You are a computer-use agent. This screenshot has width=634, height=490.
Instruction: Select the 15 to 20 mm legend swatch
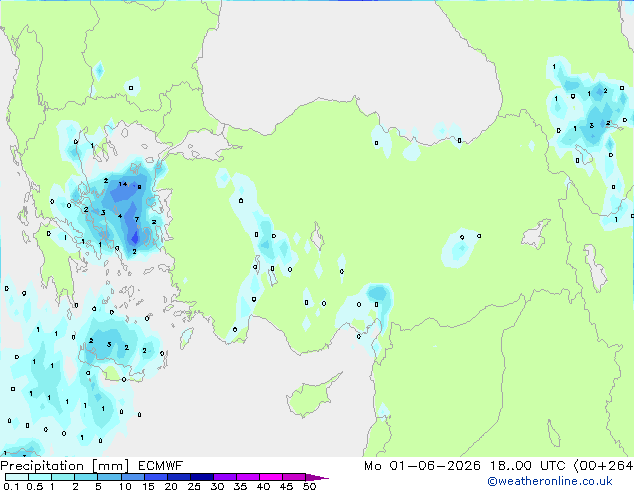click(x=156, y=477)
